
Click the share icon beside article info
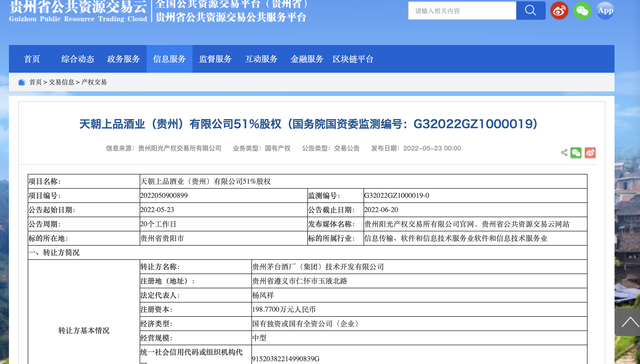point(564,153)
